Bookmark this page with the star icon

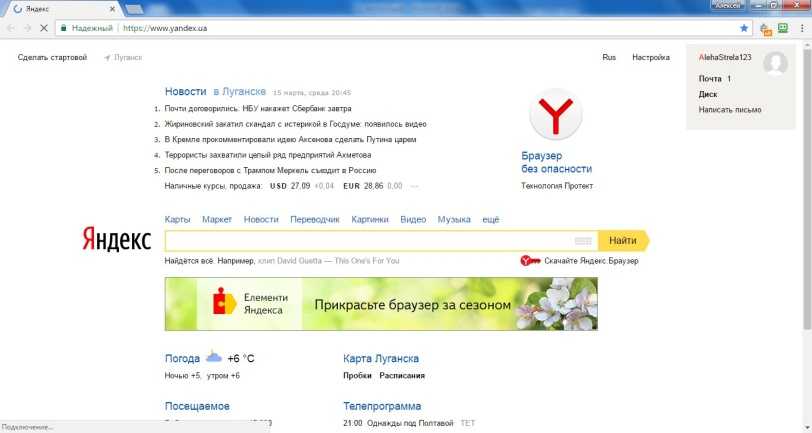743,28
